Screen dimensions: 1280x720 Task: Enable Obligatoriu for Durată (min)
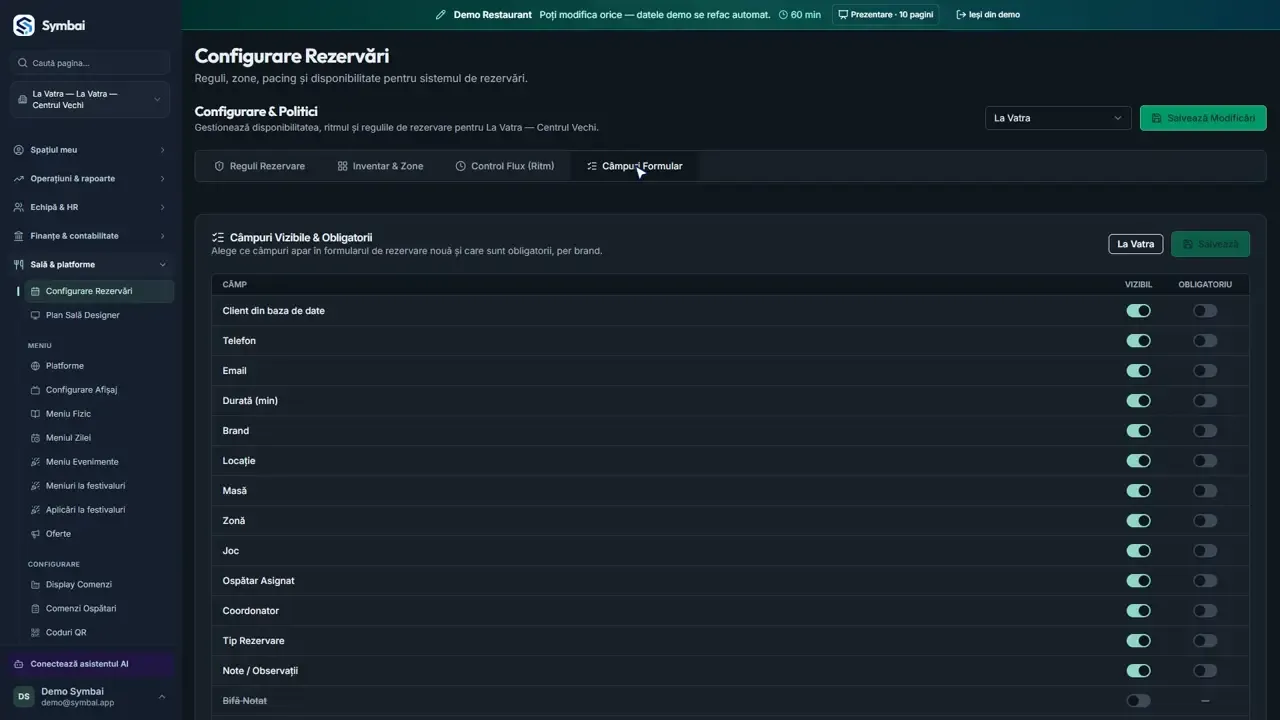1205,401
